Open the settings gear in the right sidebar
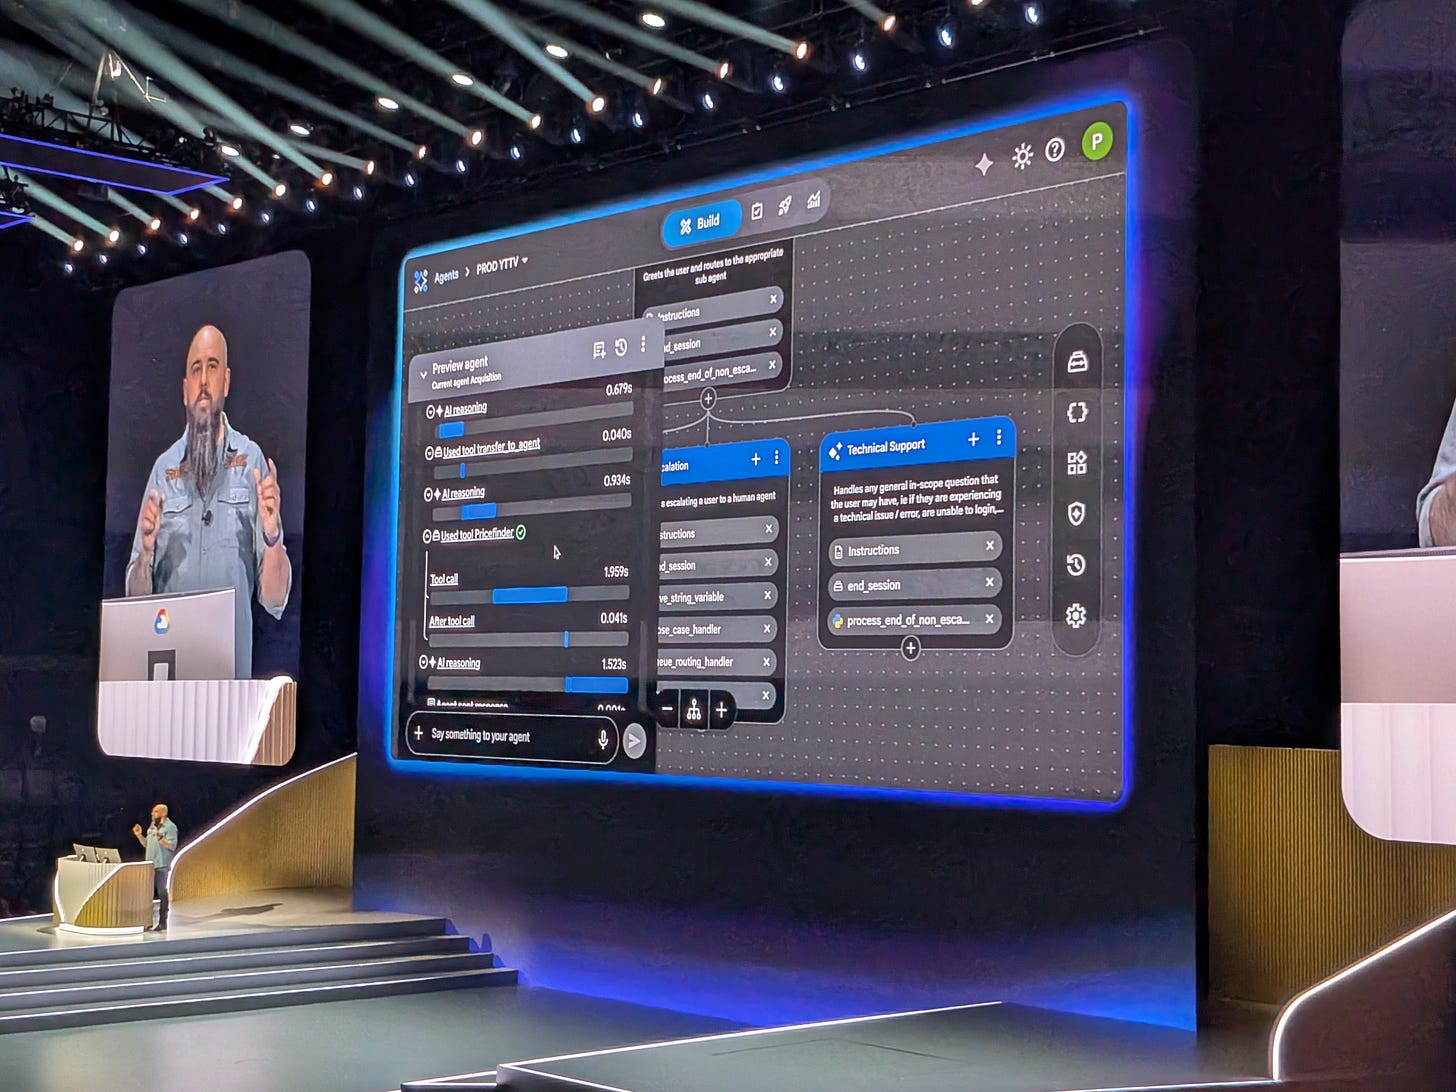This screenshot has width=1456, height=1092. [1076, 616]
